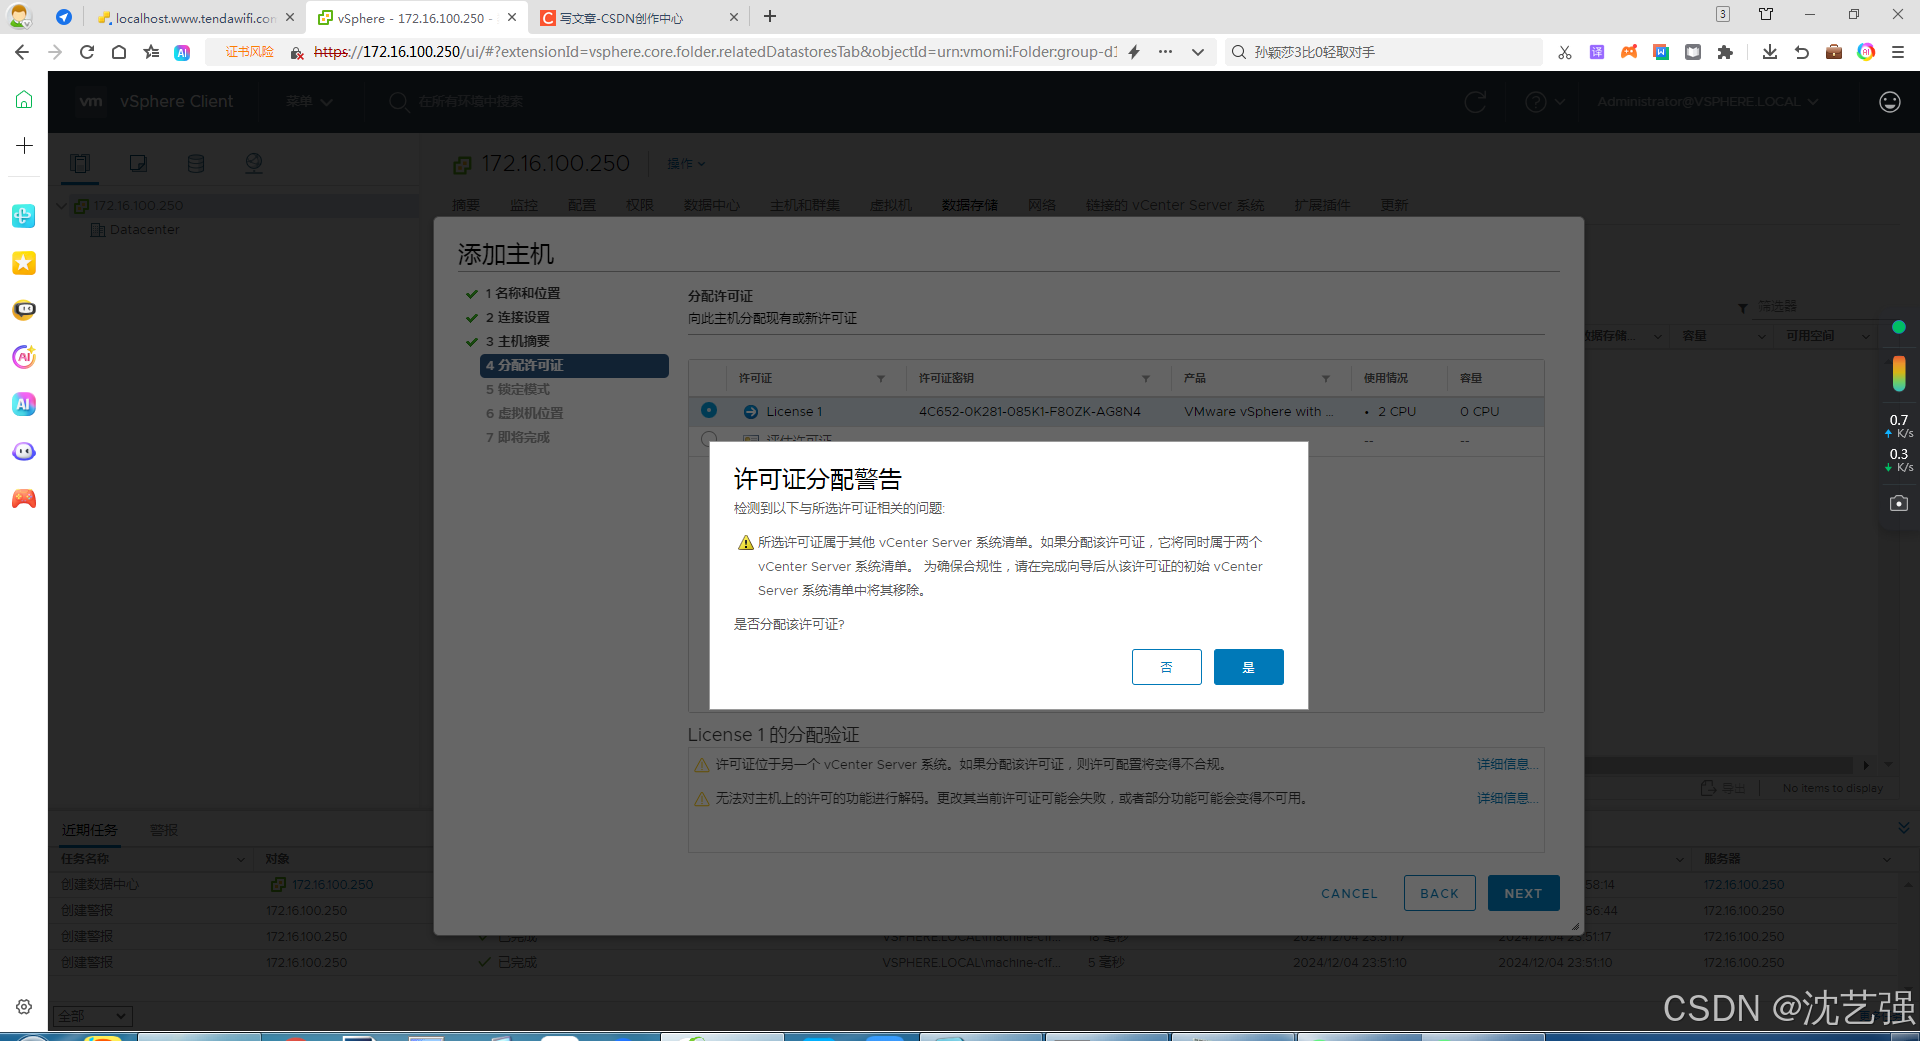Viewport: 1920px width, 1041px height.
Task: Click the browser address bar URL
Action: (x=715, y=52)
